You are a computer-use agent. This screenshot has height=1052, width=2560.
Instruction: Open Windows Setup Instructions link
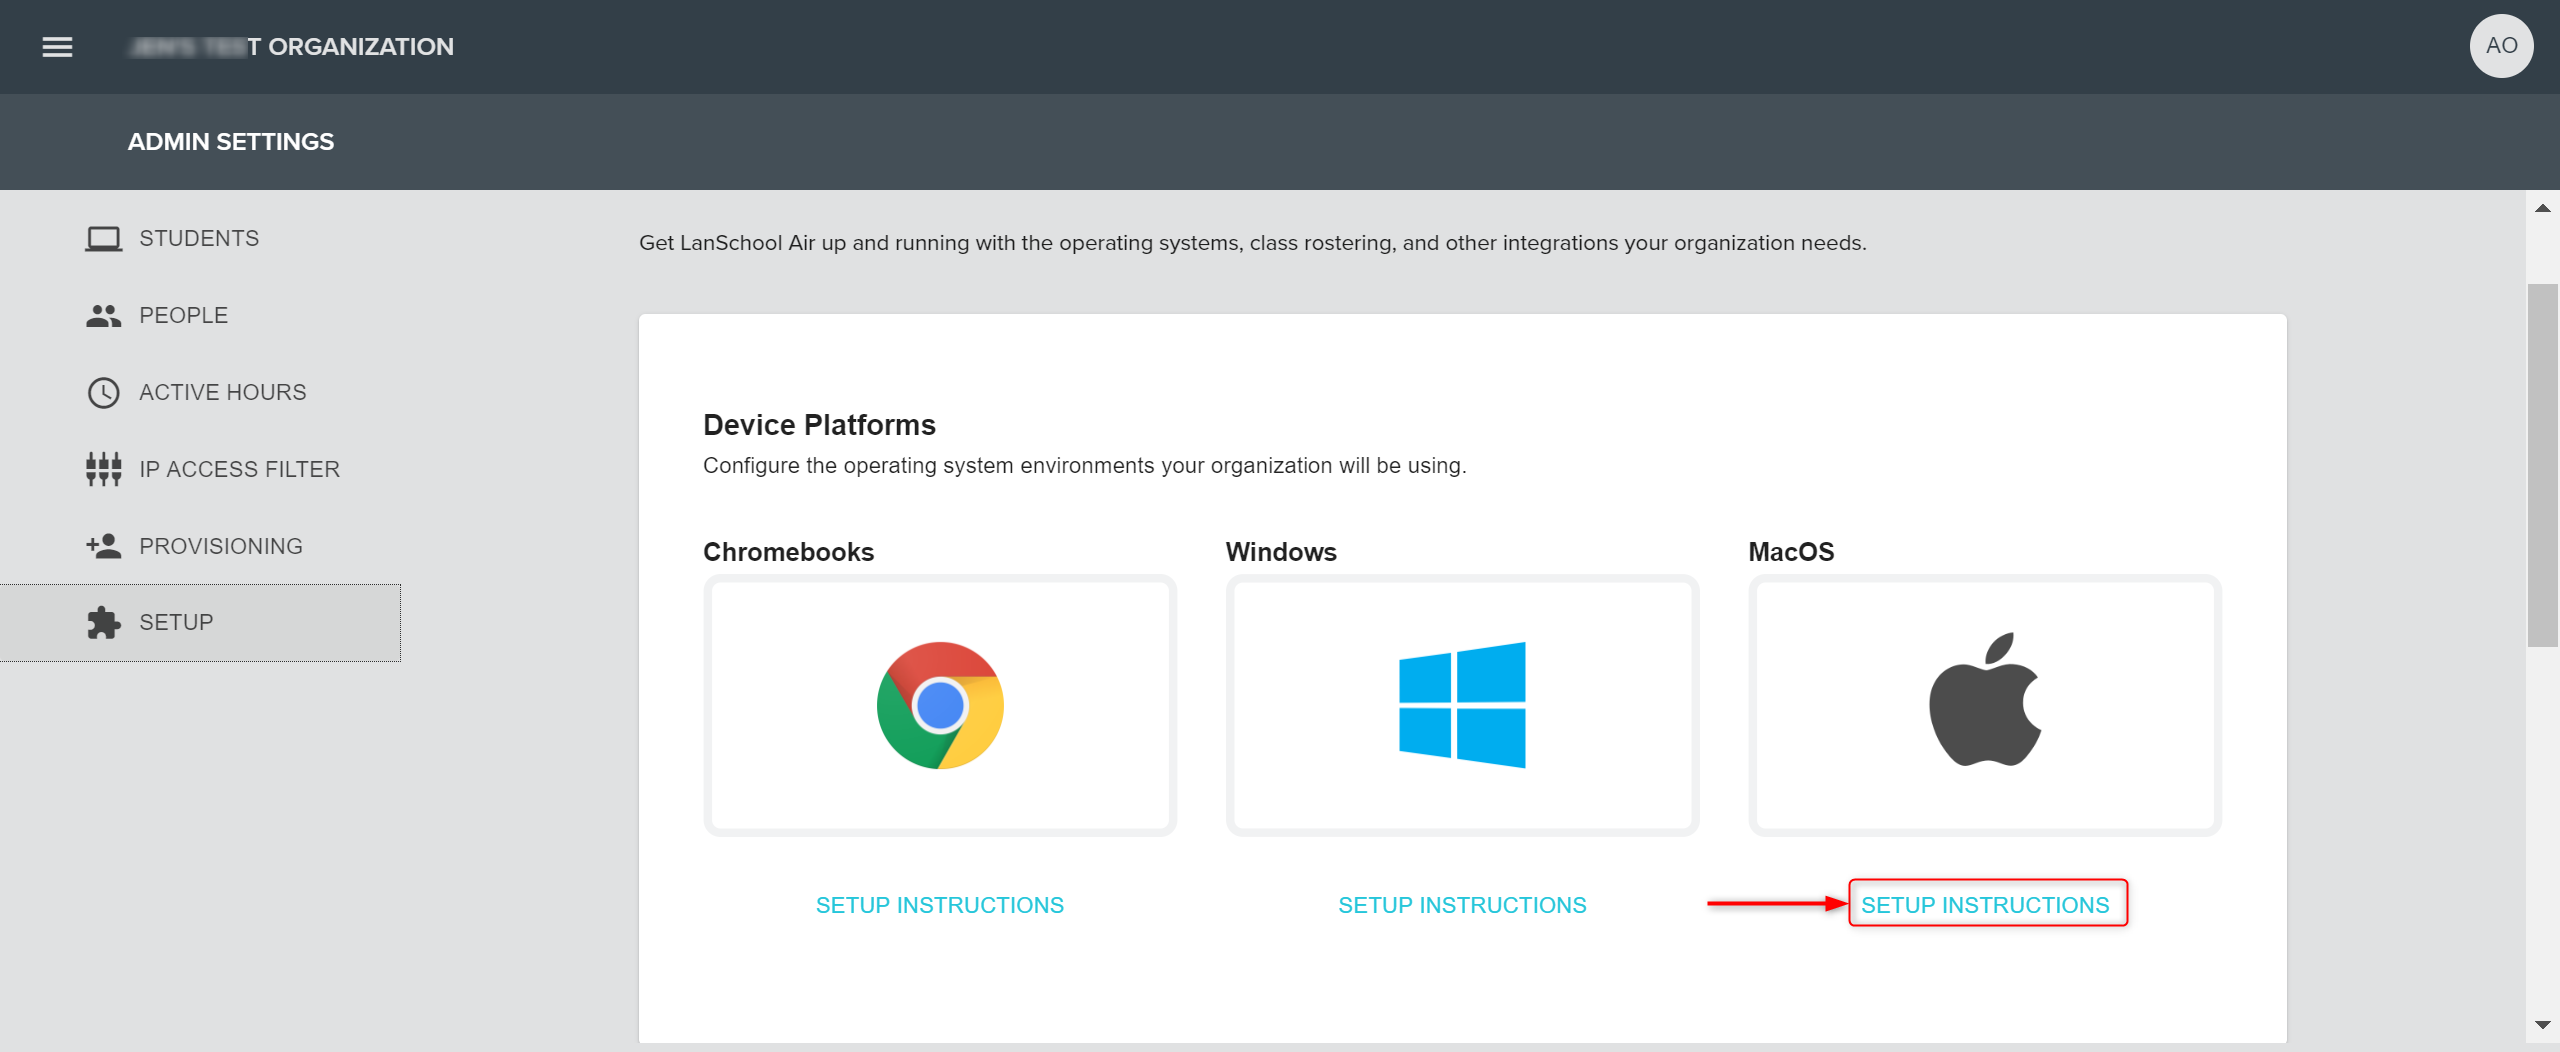point(1462,905)
